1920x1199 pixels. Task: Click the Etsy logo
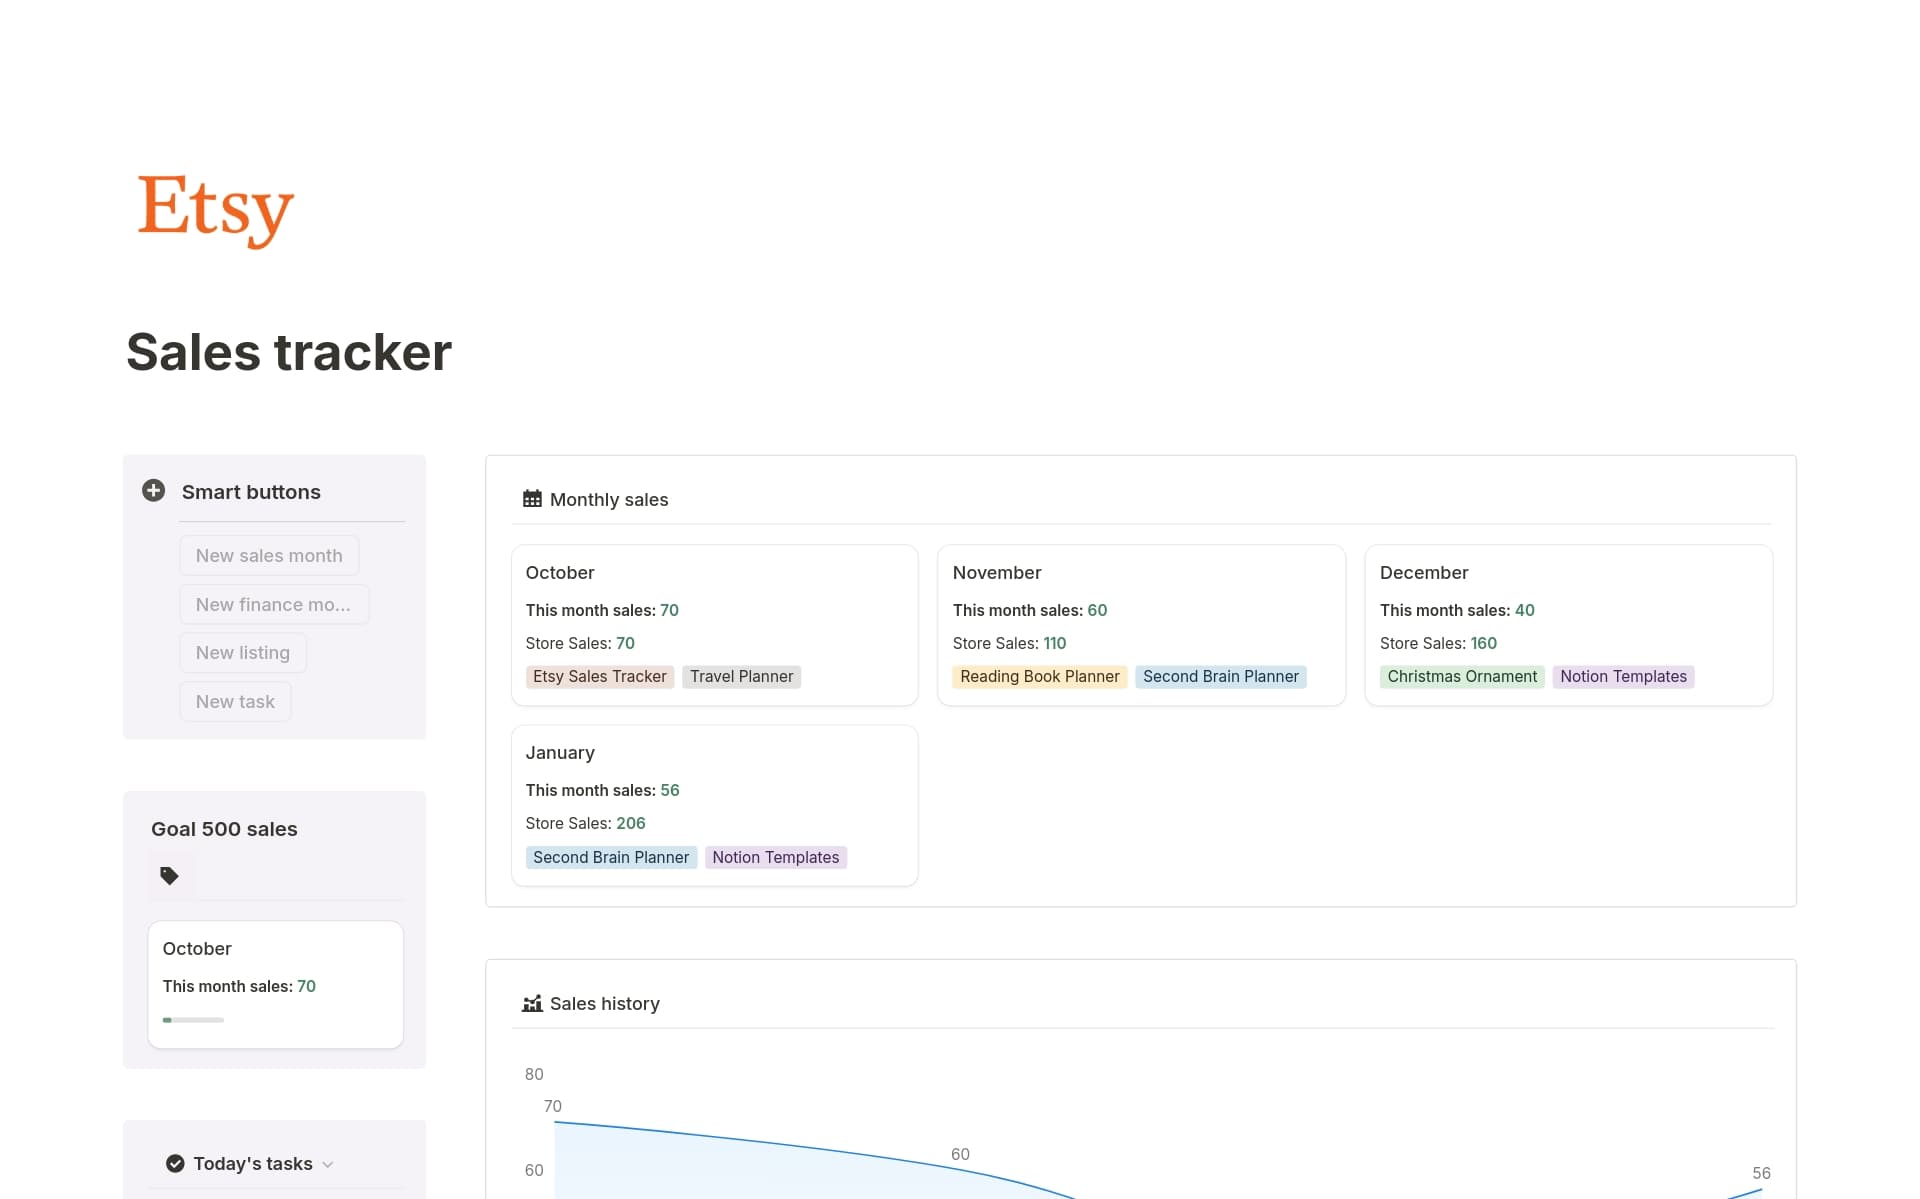214,210
